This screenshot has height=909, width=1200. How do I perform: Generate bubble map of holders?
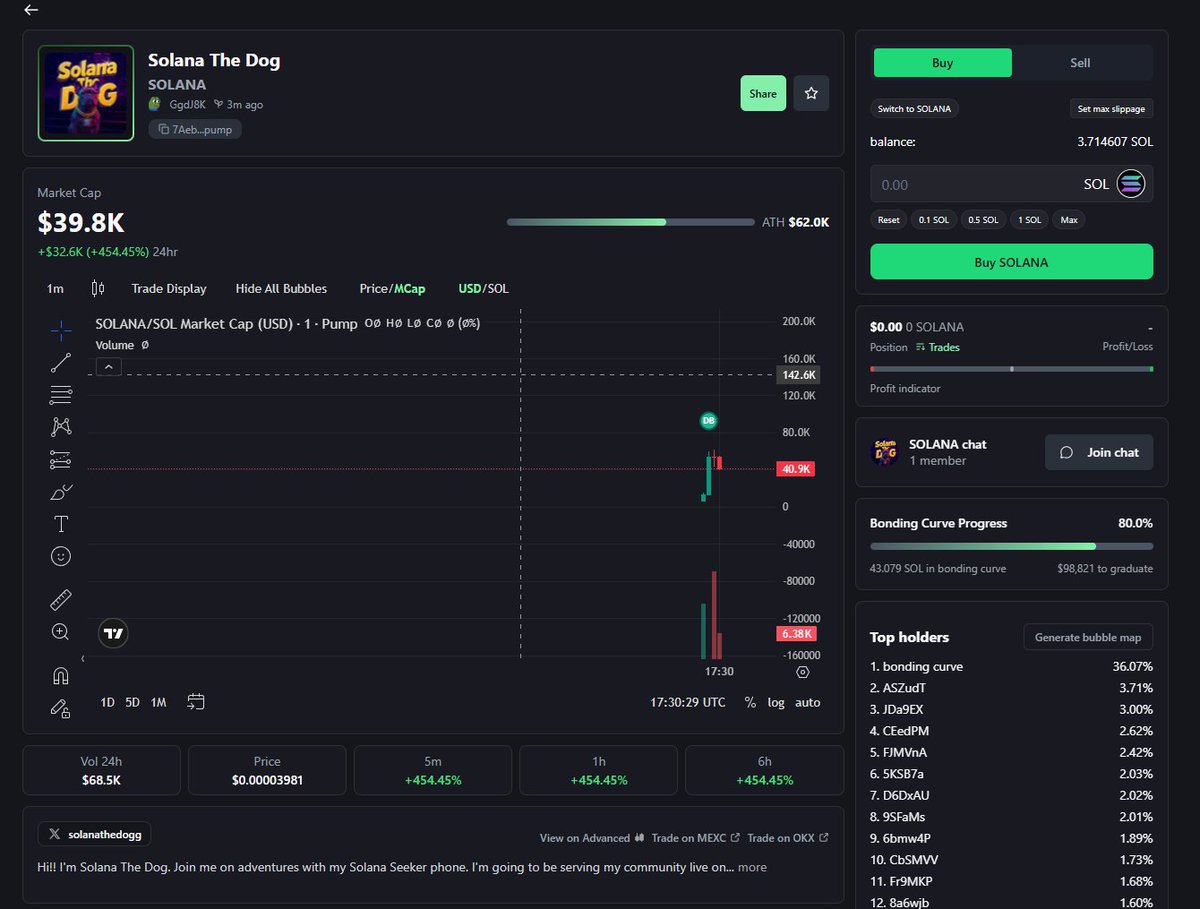pos(1088,637)
